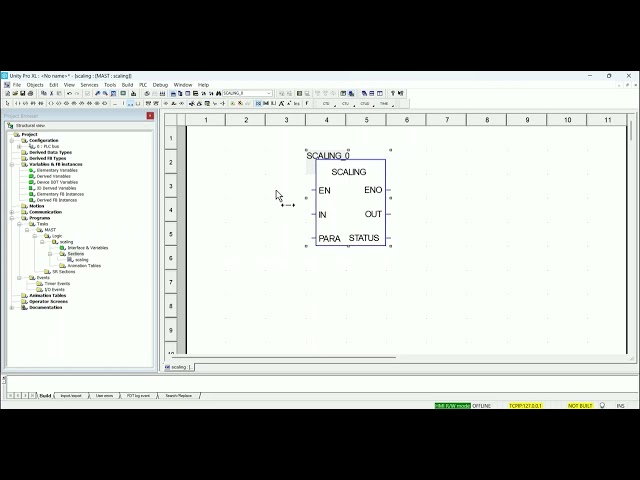Open the CTD button dropdown arrow
Viewport: 640px width, 480px height.
(336, 106)
